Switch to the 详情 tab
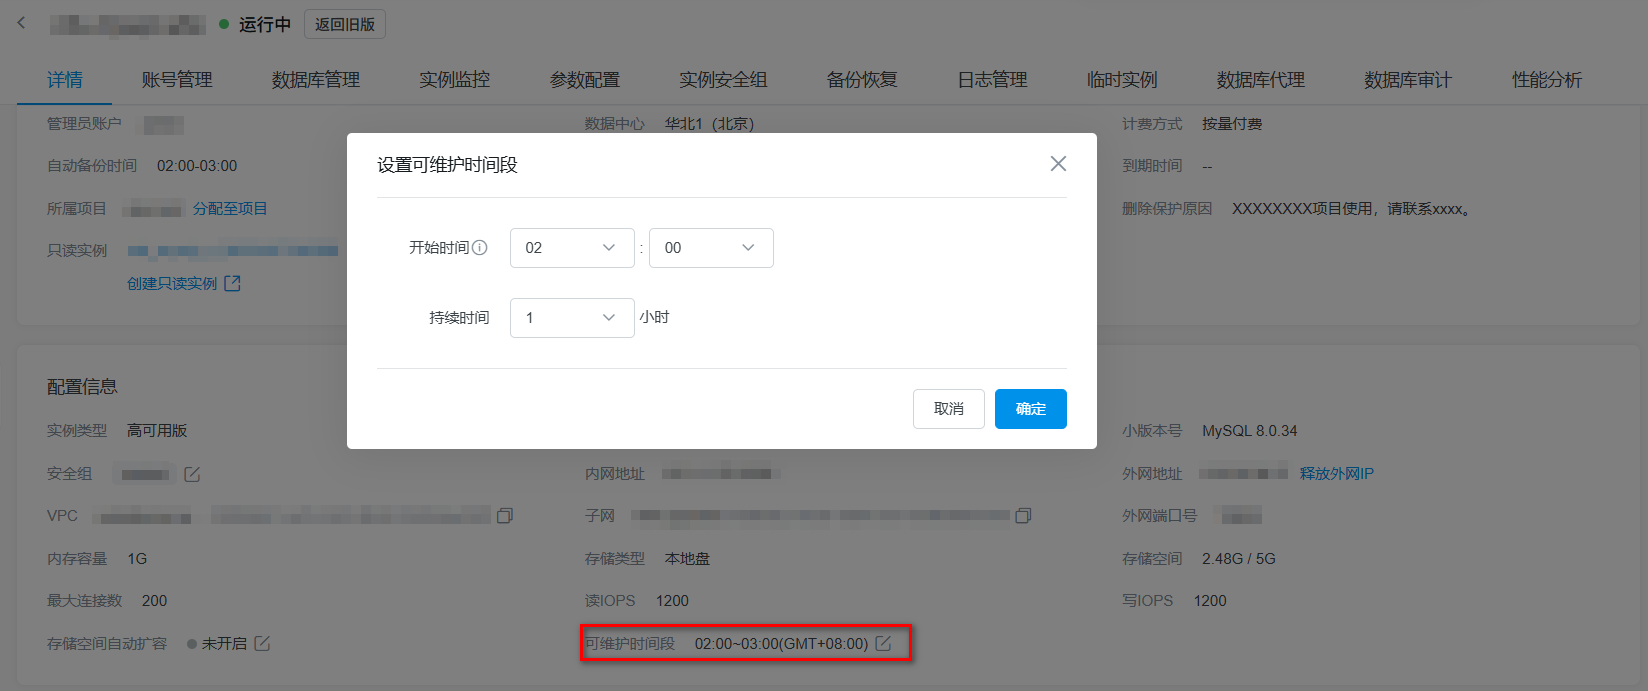1648x691 pixels. tap(65, 80)
